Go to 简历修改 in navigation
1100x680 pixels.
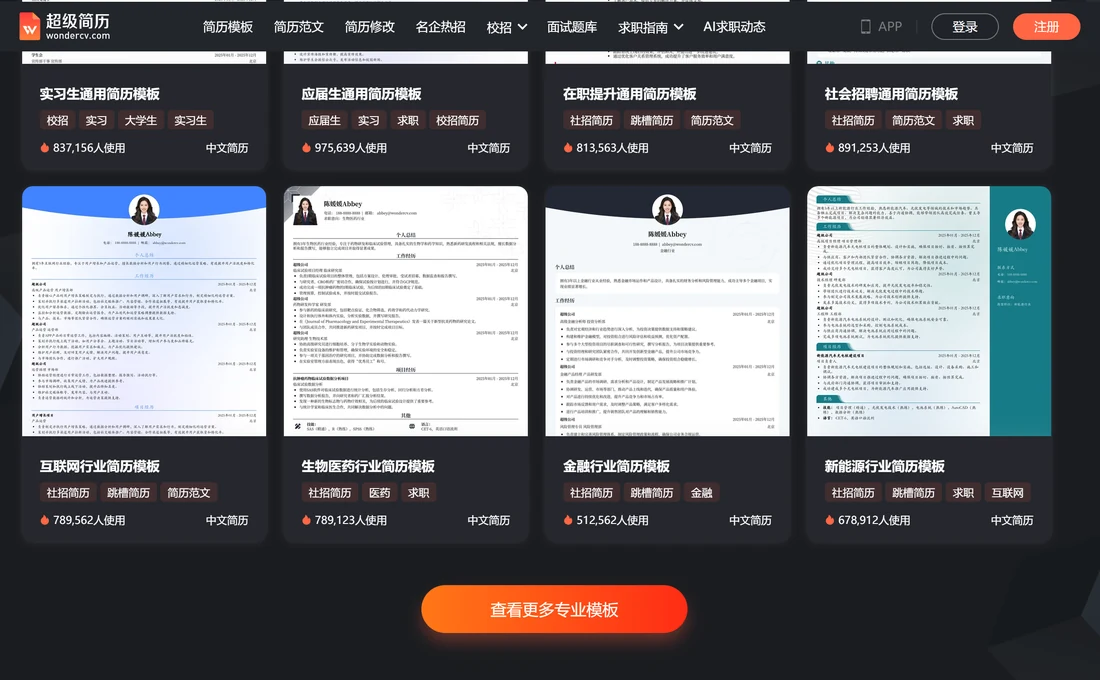[x=370, y=27]
